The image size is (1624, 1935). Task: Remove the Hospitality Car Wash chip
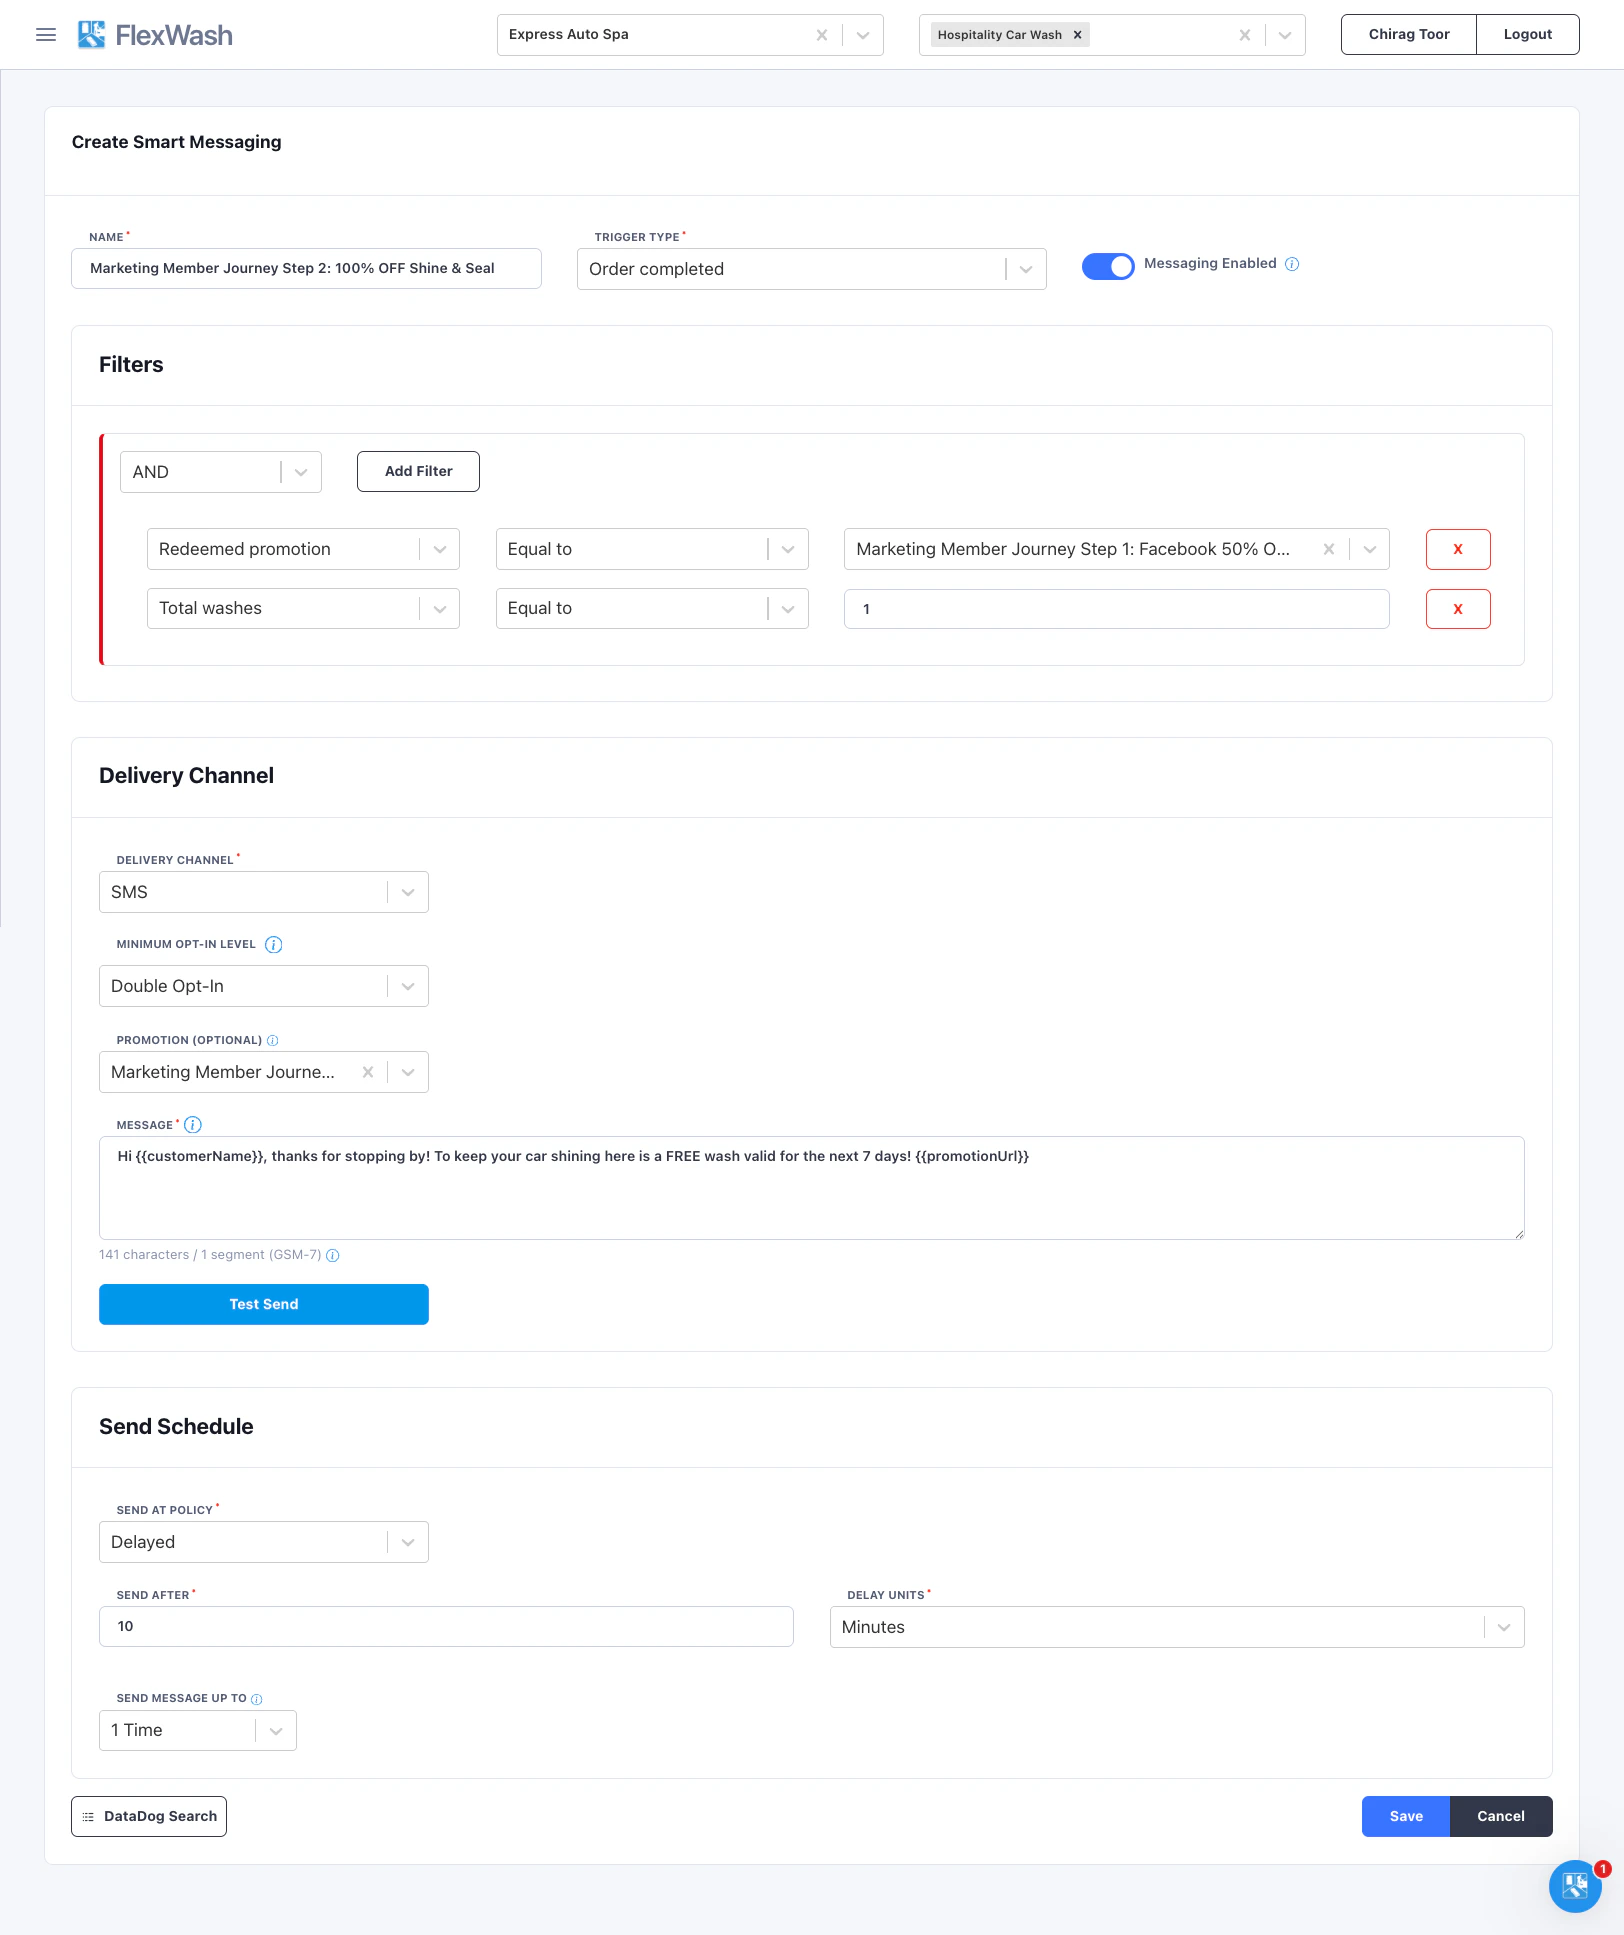1078,34
